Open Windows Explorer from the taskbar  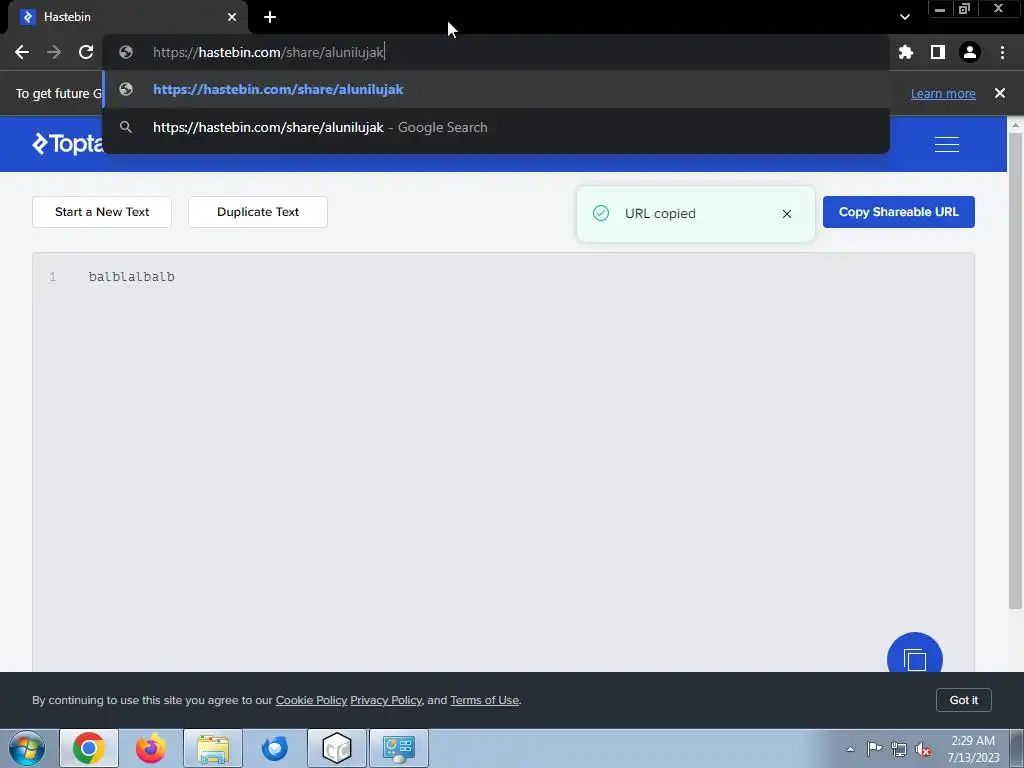point(213,748)
